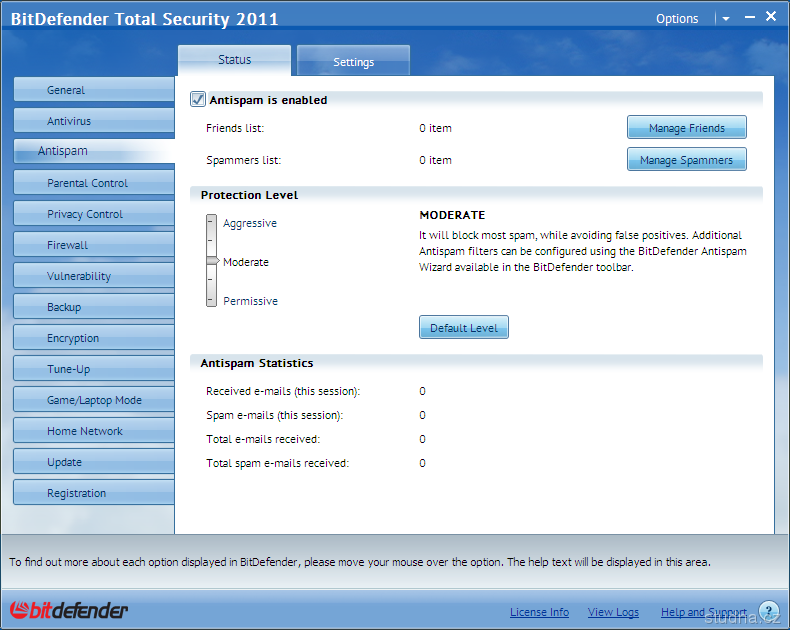Screen dimensions: 790x630
Task: Click the protection level slider thumb
Action: (213, 261)
